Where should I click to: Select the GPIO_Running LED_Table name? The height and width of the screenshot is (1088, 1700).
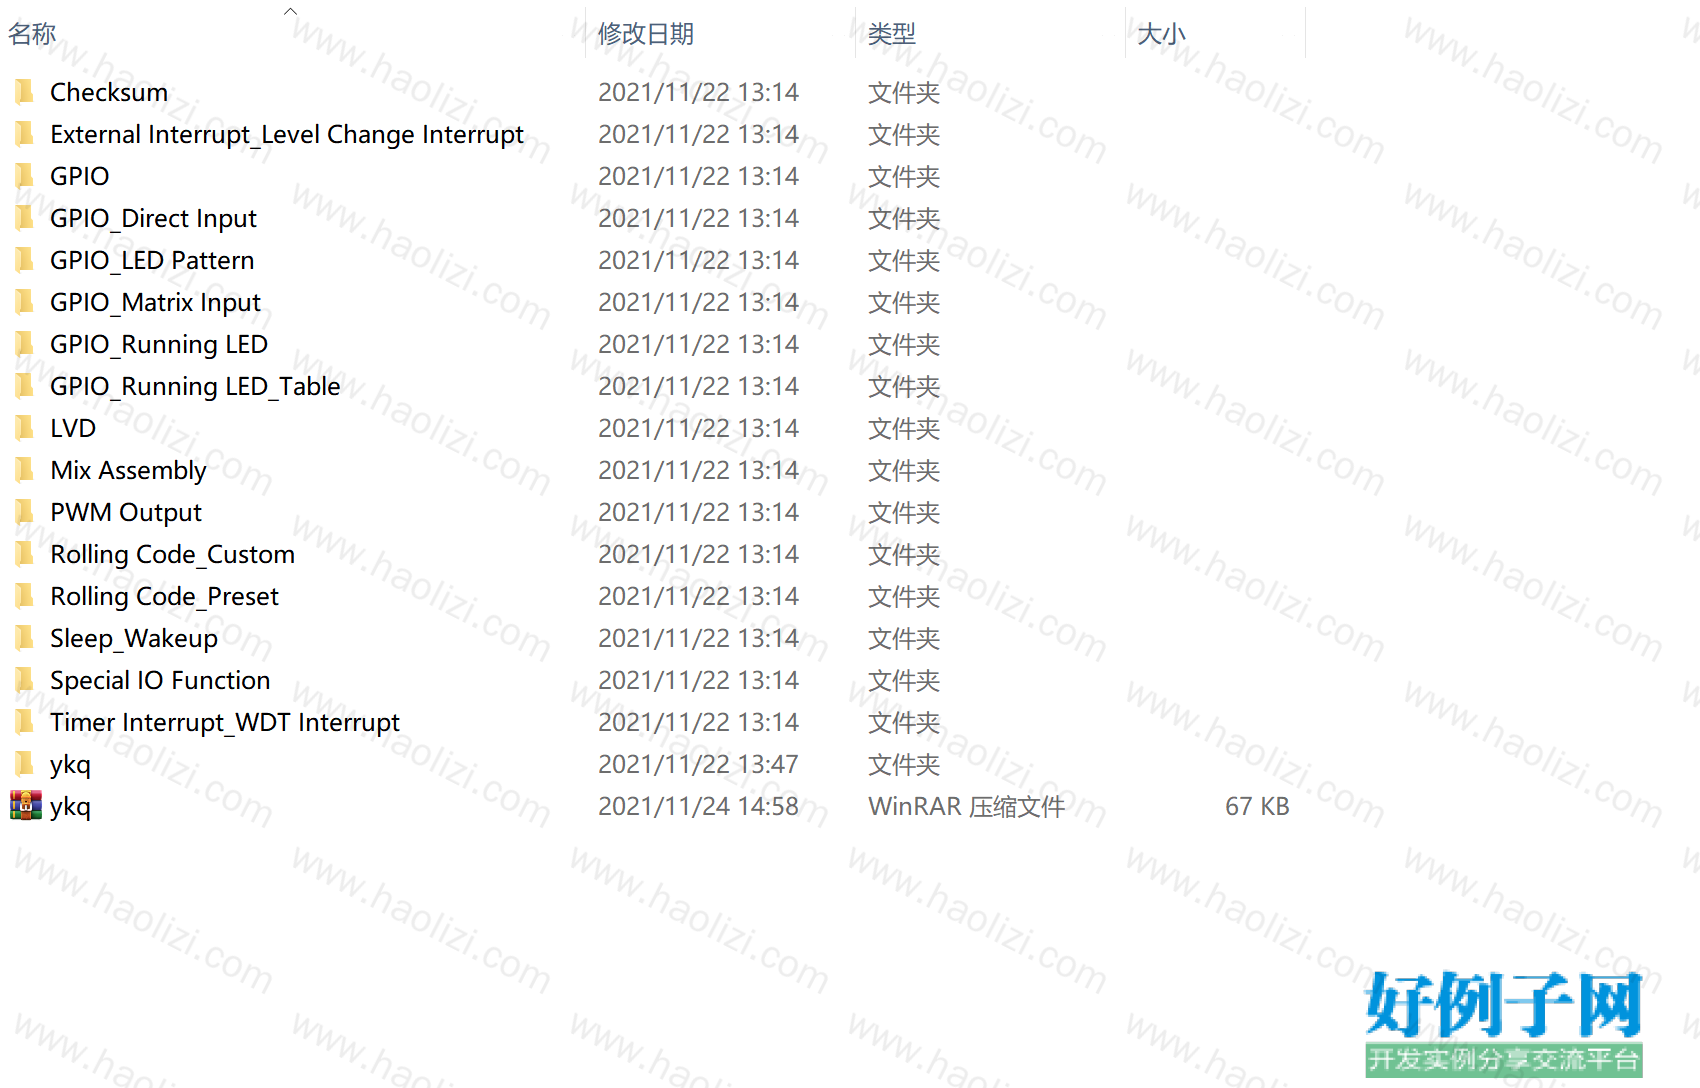195,386
